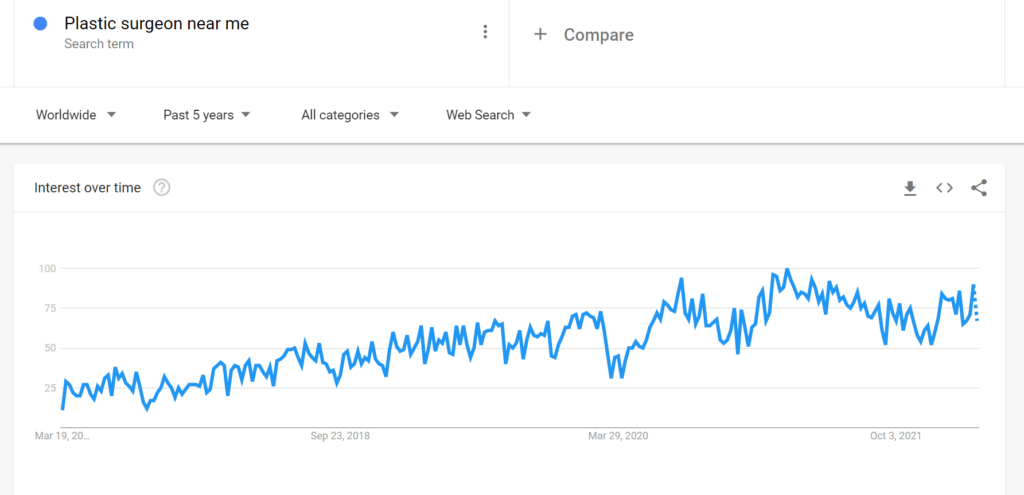The height and width of the screenshot is (495, 1024).
Task: Click the plus icon beside Compare
Action: [540, 34]
